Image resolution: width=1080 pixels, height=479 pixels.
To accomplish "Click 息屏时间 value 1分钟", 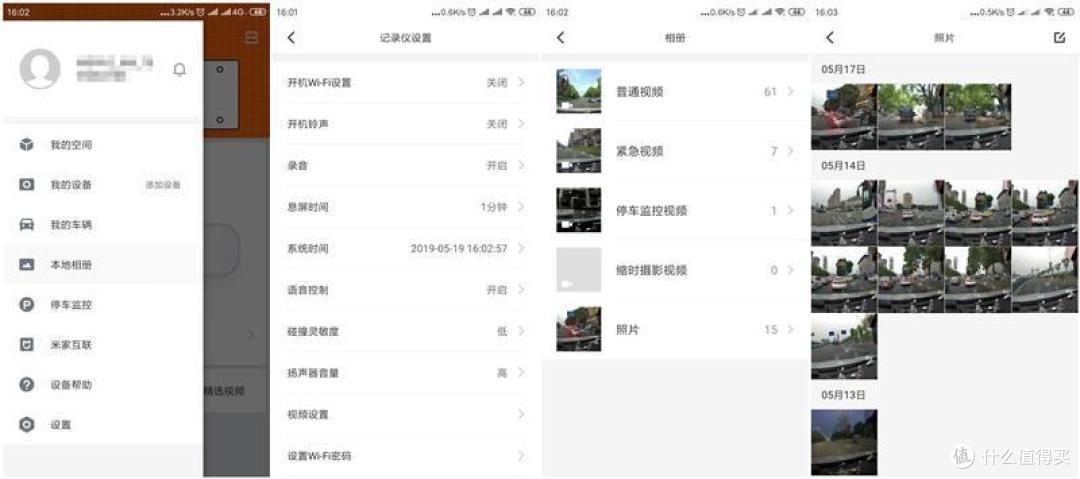I will point(494,207).
